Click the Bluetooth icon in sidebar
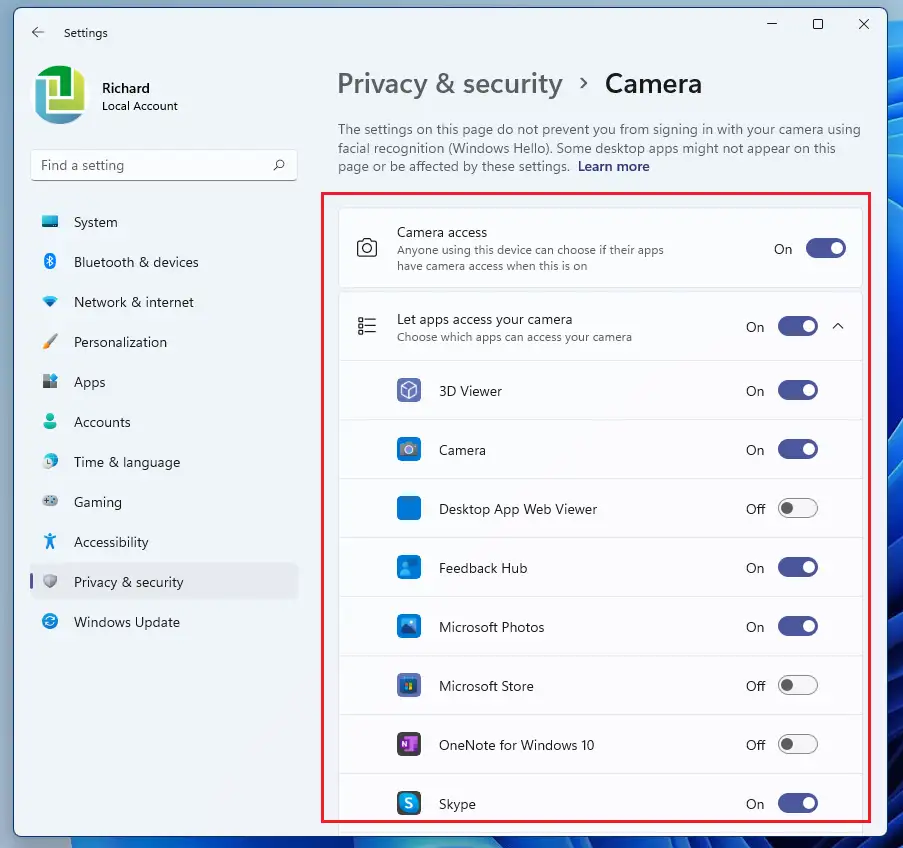 point(50,262)
